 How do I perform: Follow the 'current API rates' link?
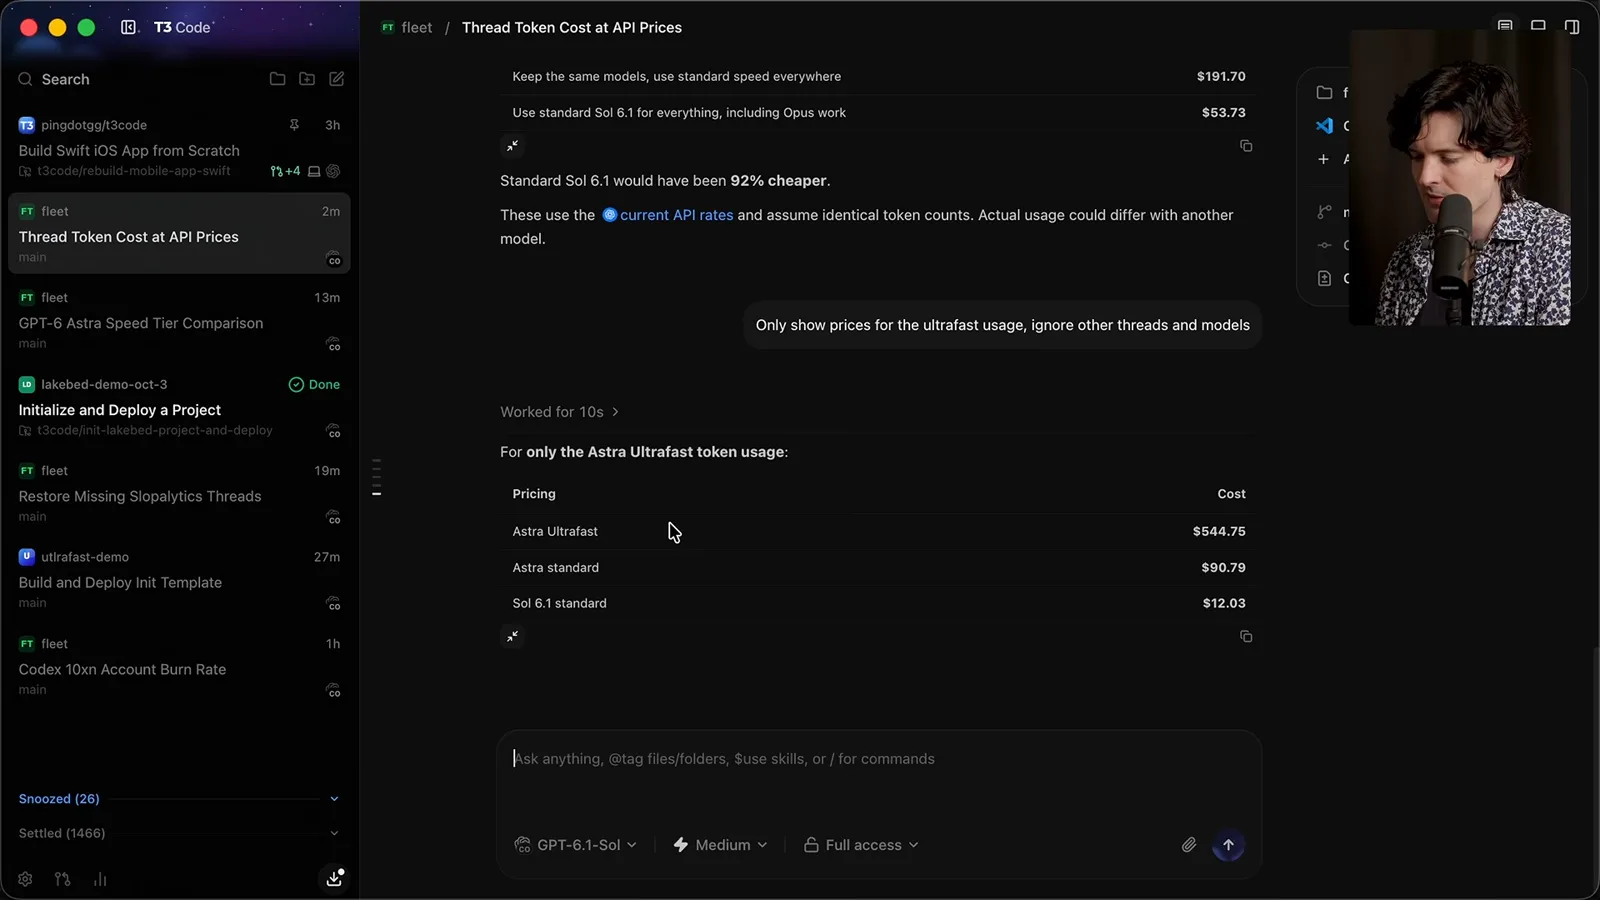pos(667,215)
